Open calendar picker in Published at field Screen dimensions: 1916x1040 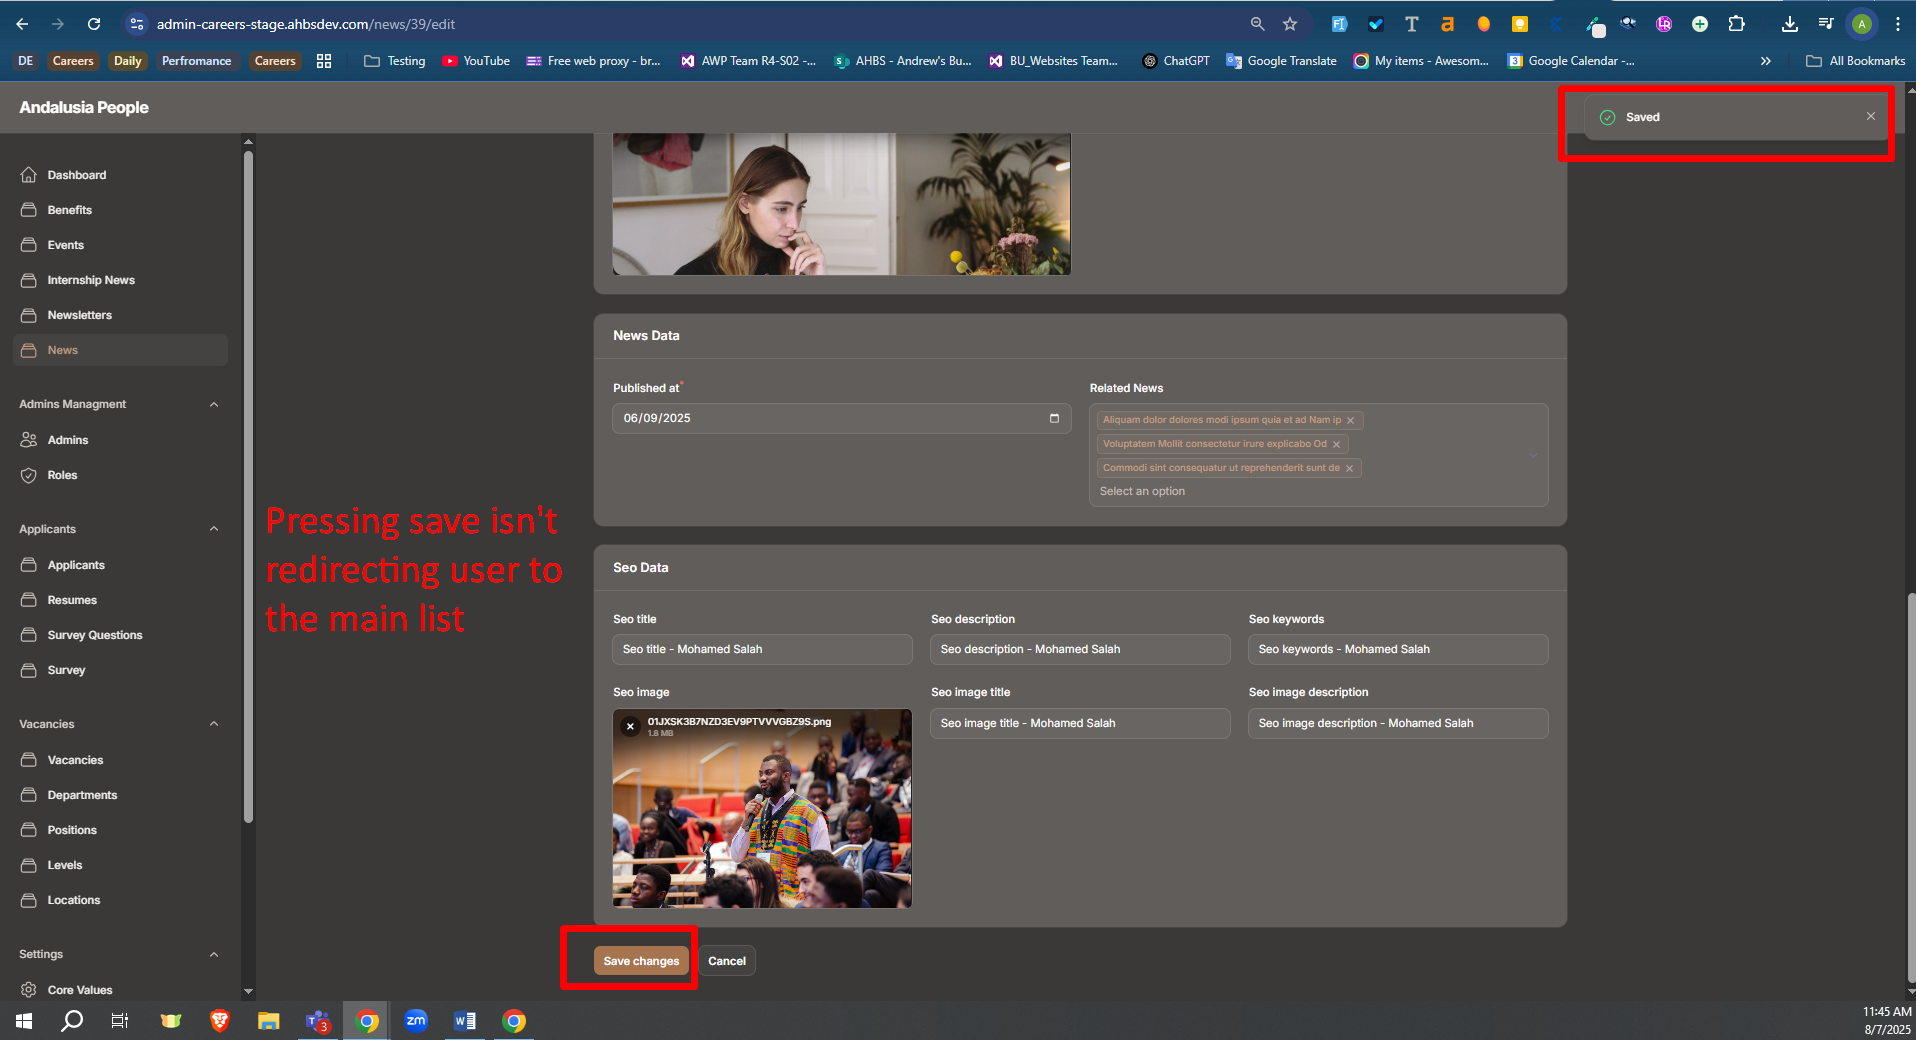(x=1054, y=418)
